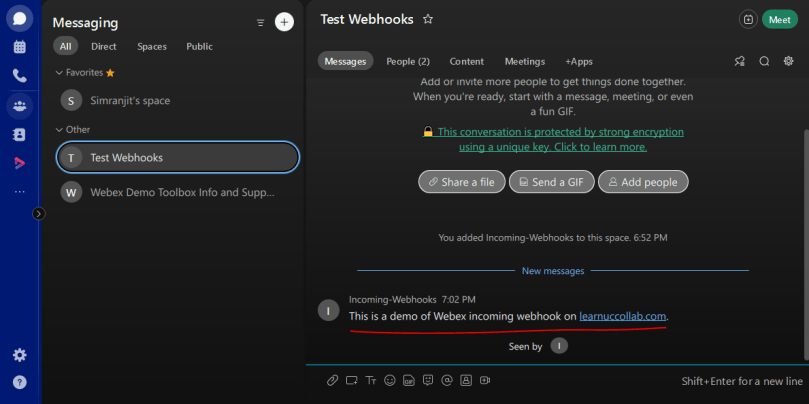Click the Share a file button

[462, 182]
